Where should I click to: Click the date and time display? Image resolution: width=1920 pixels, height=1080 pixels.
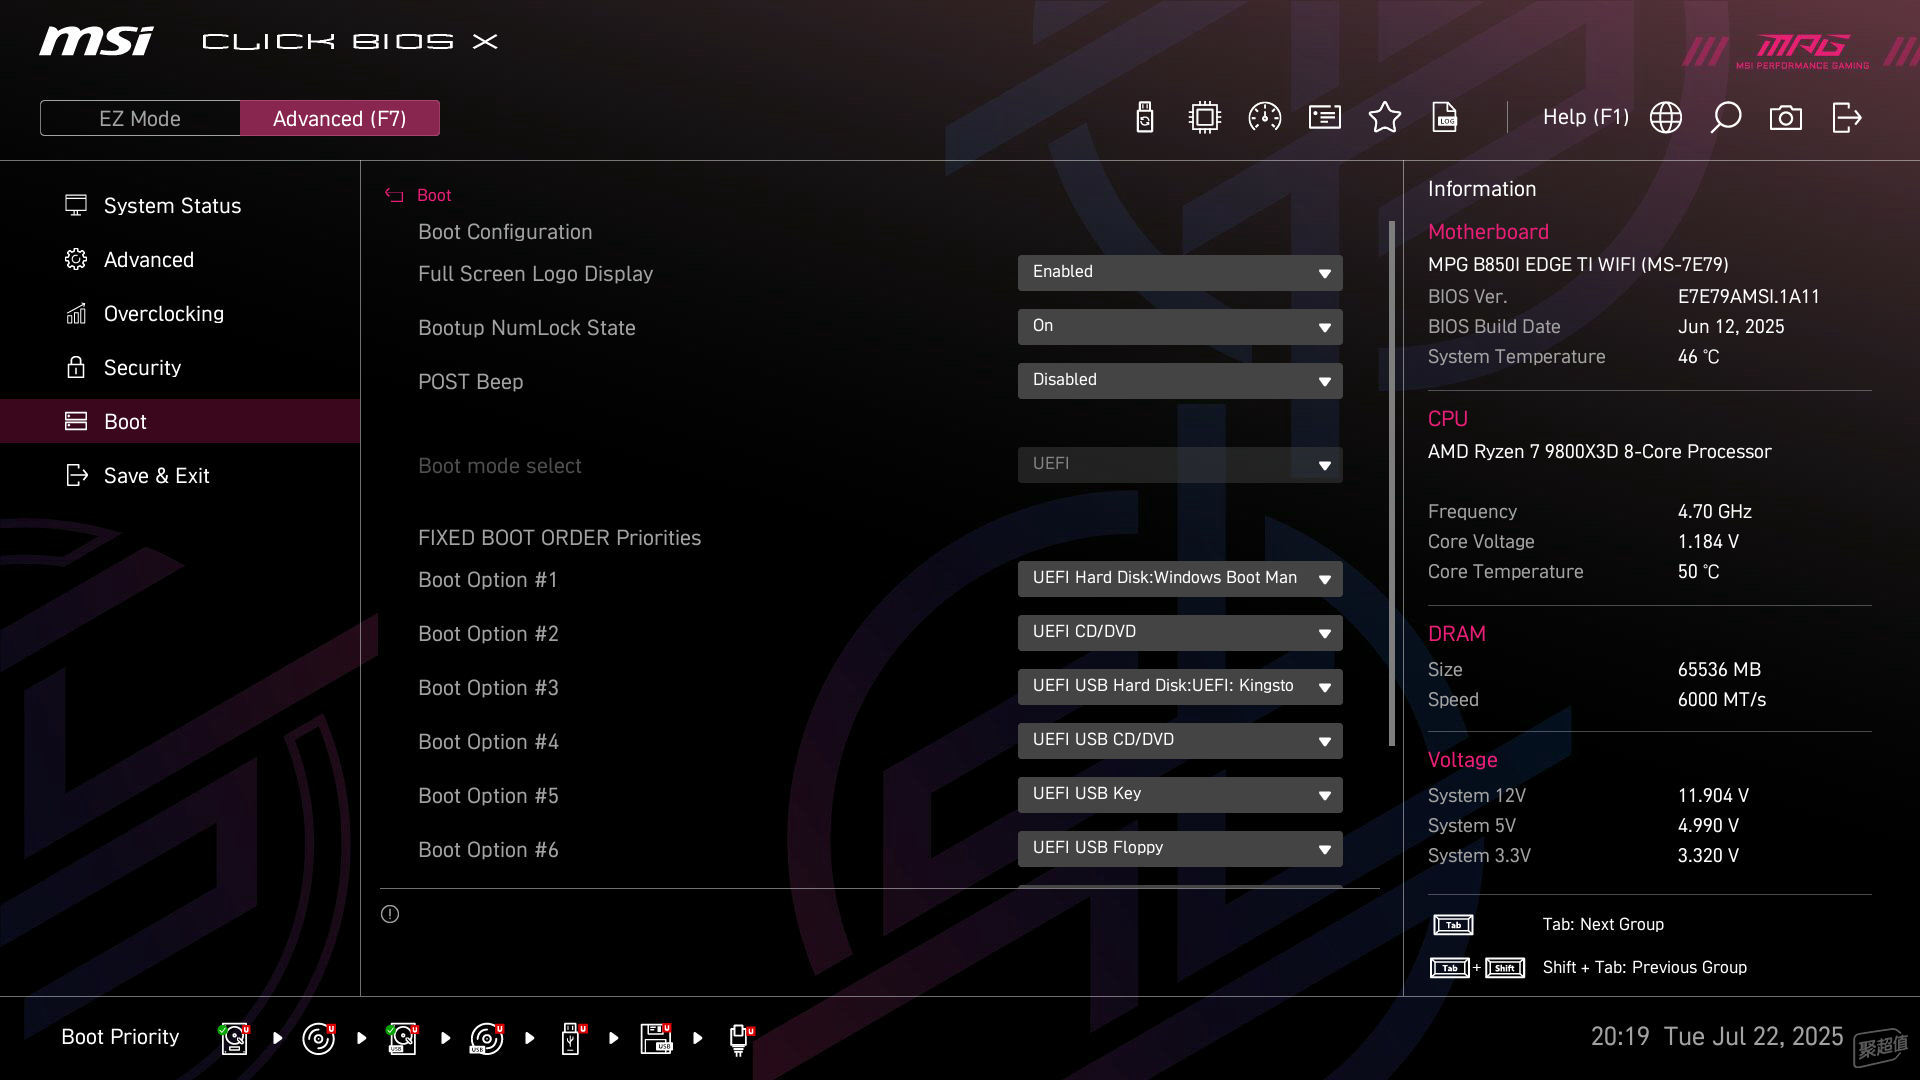1716,1037
